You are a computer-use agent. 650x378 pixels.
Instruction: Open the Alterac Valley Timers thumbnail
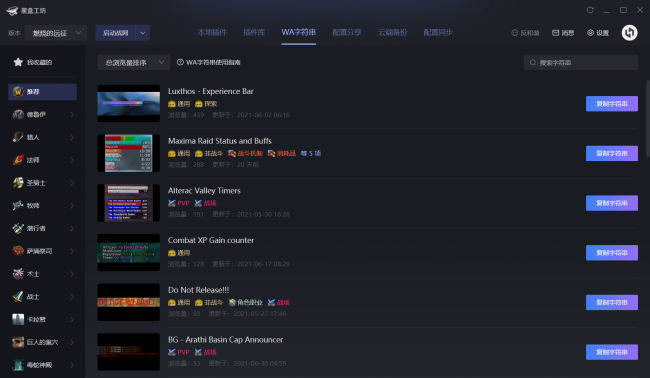(129, 203)
